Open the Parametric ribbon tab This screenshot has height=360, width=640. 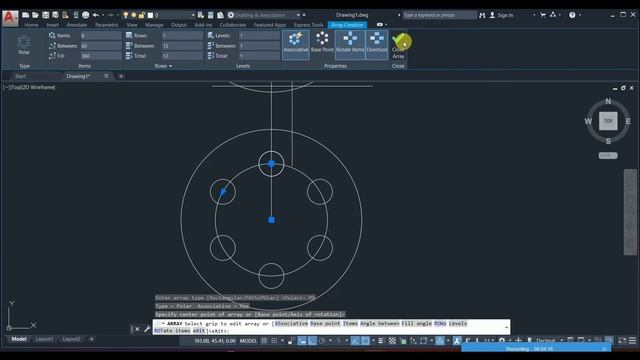[x=107, y=25]
